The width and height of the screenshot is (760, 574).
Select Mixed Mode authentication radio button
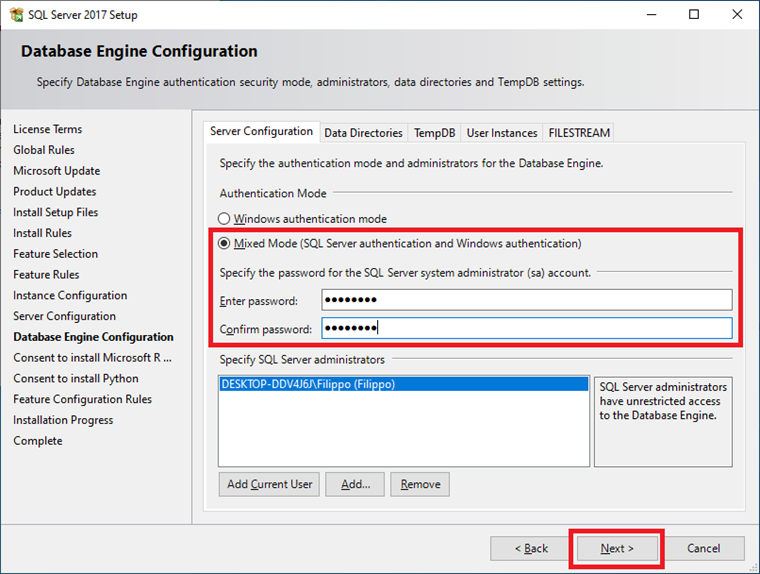pyautogui.click(x=223, y=243)
